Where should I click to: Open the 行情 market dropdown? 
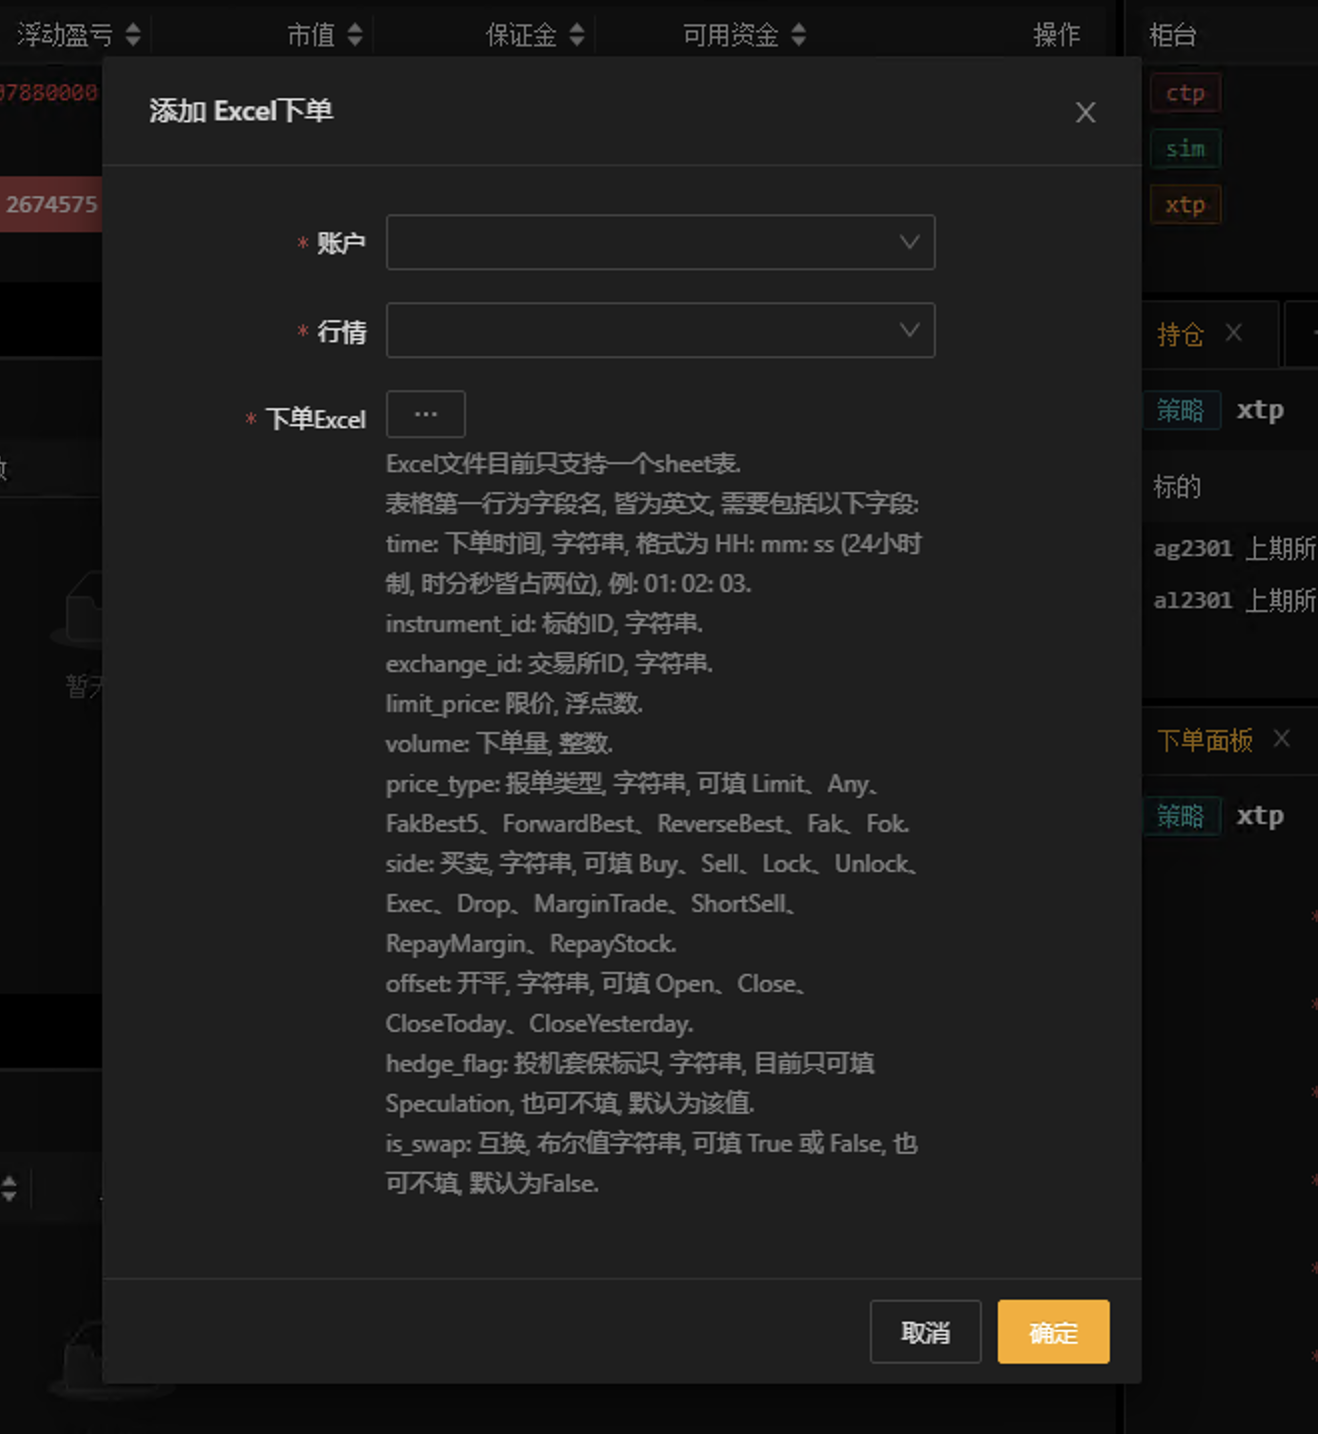[x=660, y=330]
